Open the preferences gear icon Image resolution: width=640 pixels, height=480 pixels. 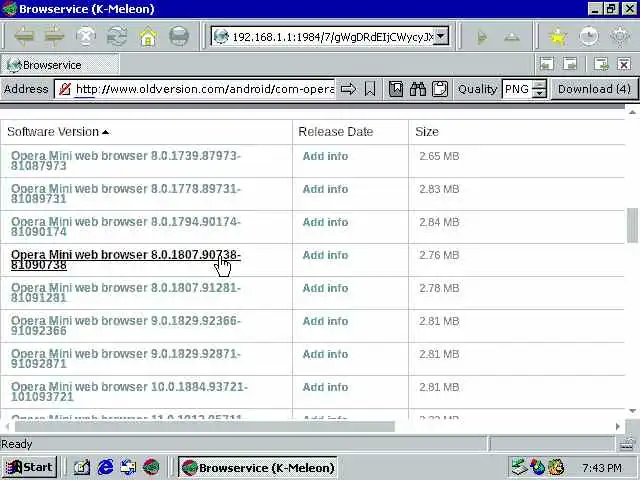pos(620,37)
